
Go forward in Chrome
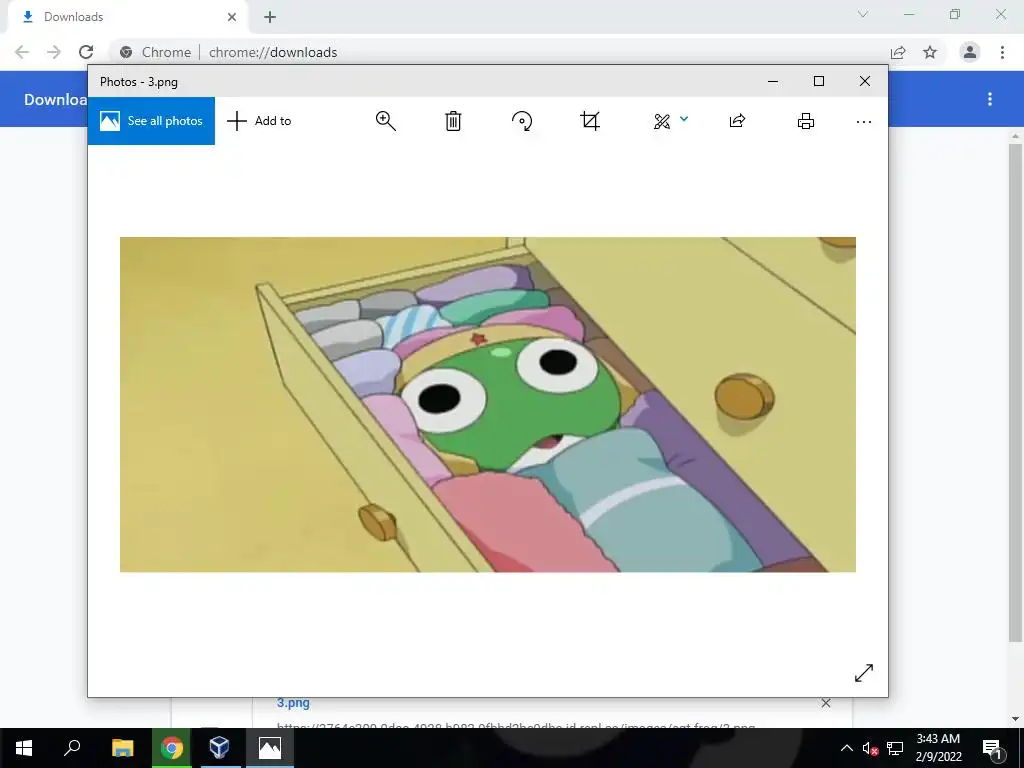54,52
